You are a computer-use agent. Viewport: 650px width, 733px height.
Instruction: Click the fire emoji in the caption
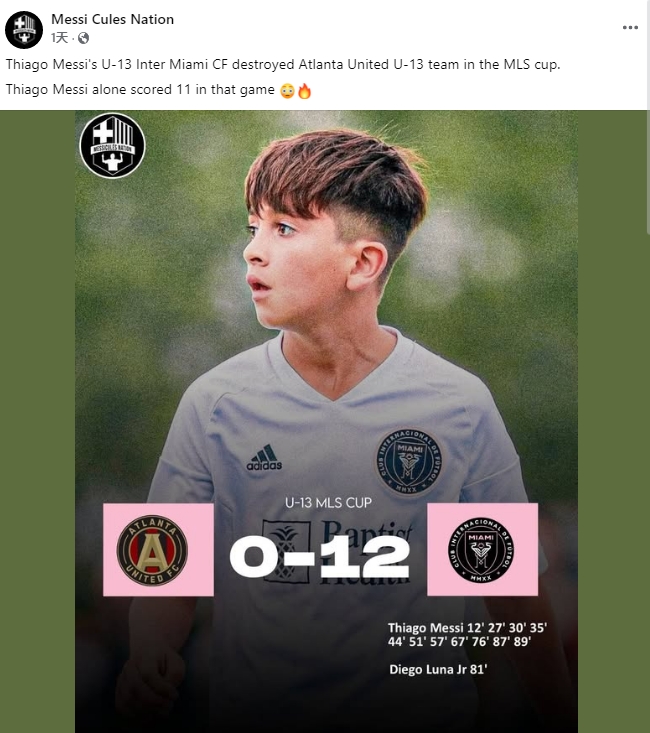point(304,91)
